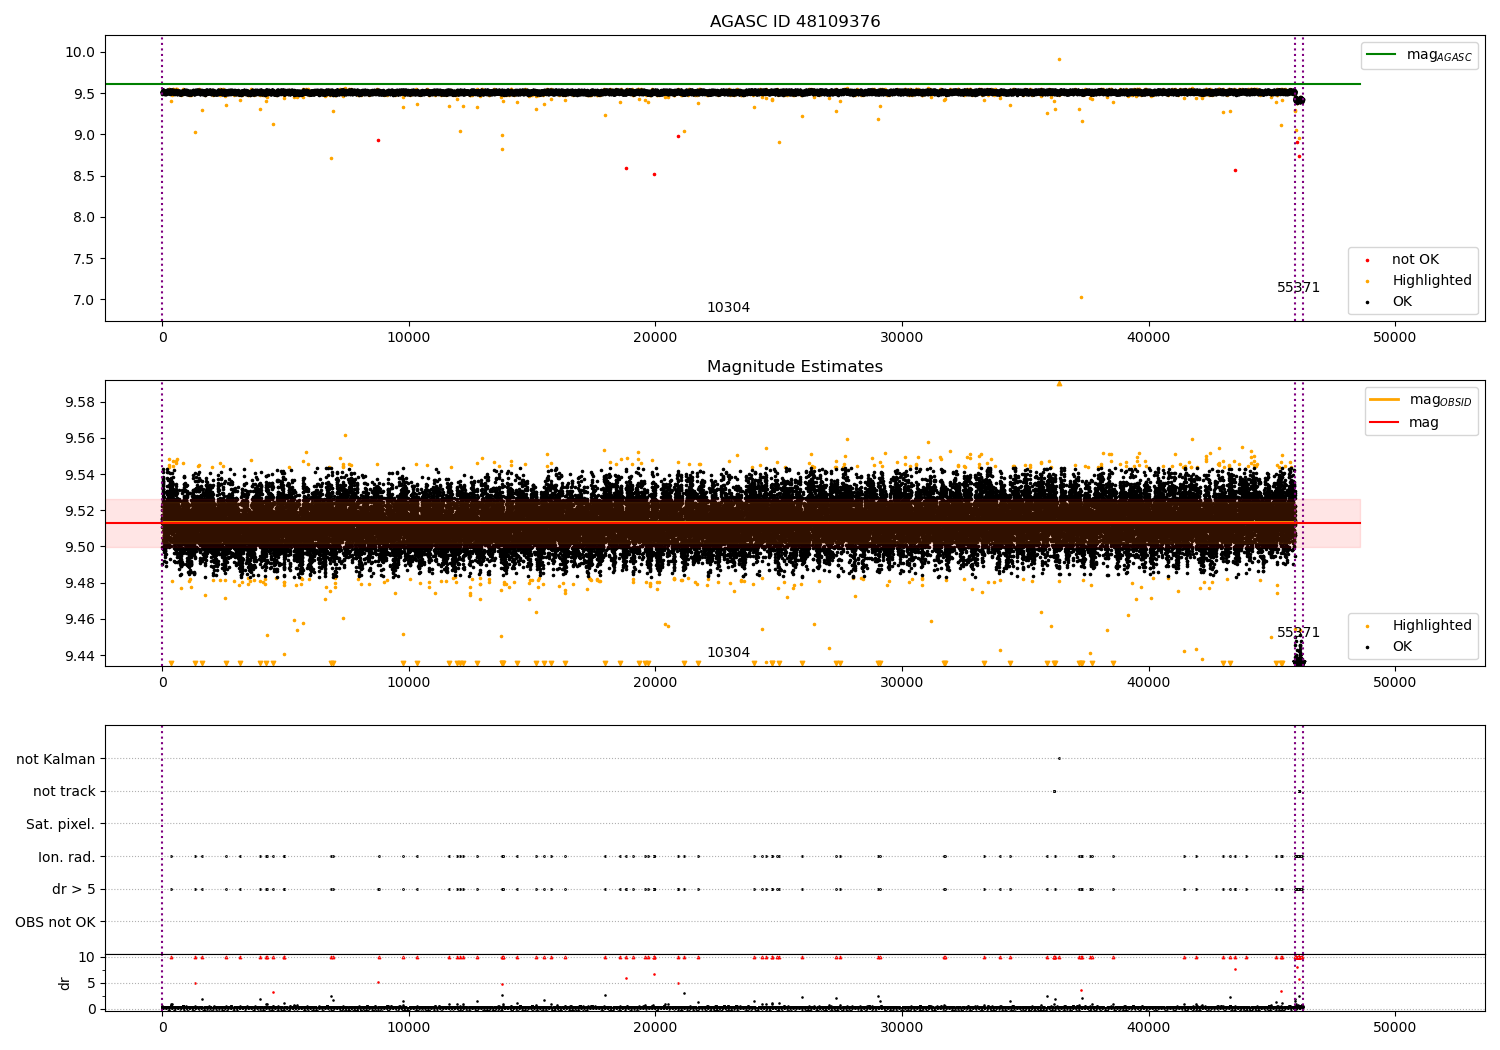
Task: Click the orange mag OBSID line sample in legend
Action: pyautogui.click(x=1385, y=400)
